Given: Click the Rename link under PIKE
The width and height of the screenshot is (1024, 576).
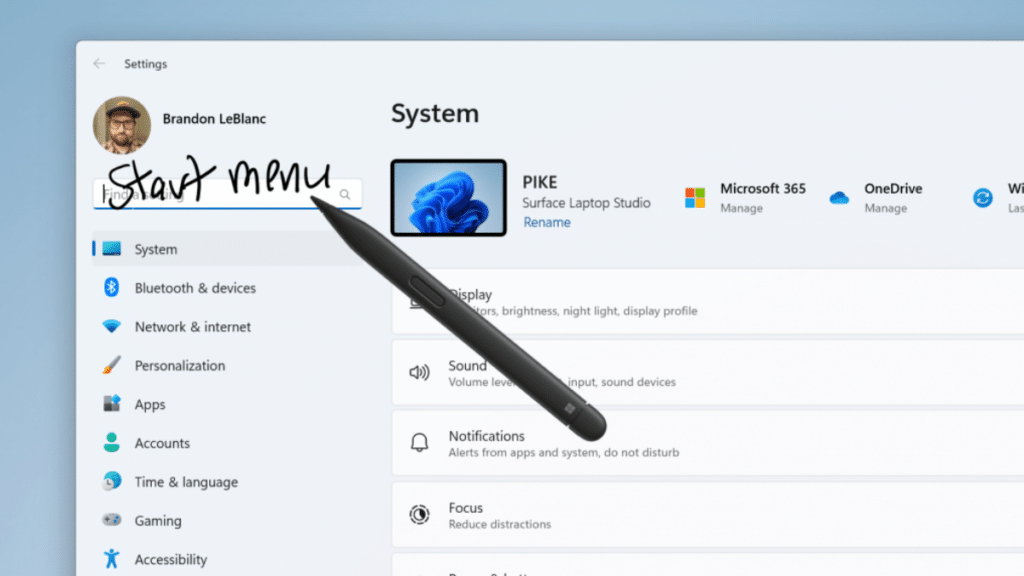Looking at the screenshot, I should [547, 222].
